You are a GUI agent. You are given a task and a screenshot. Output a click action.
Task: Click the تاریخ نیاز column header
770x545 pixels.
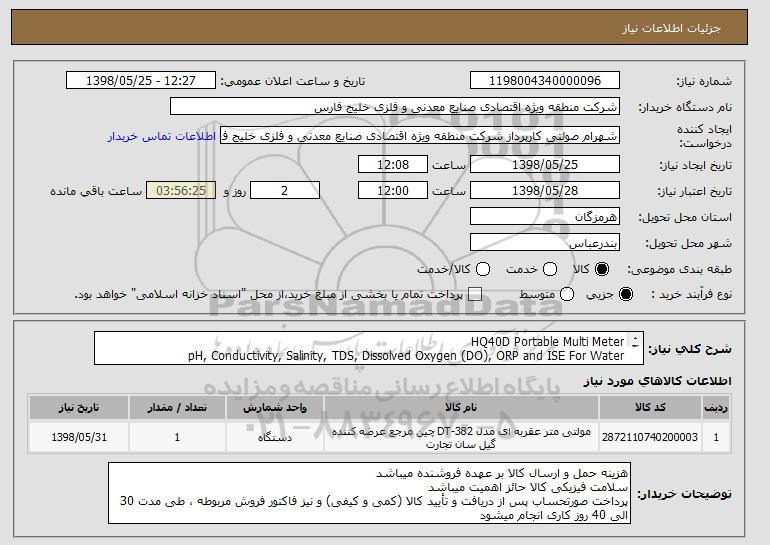[79, 408]
